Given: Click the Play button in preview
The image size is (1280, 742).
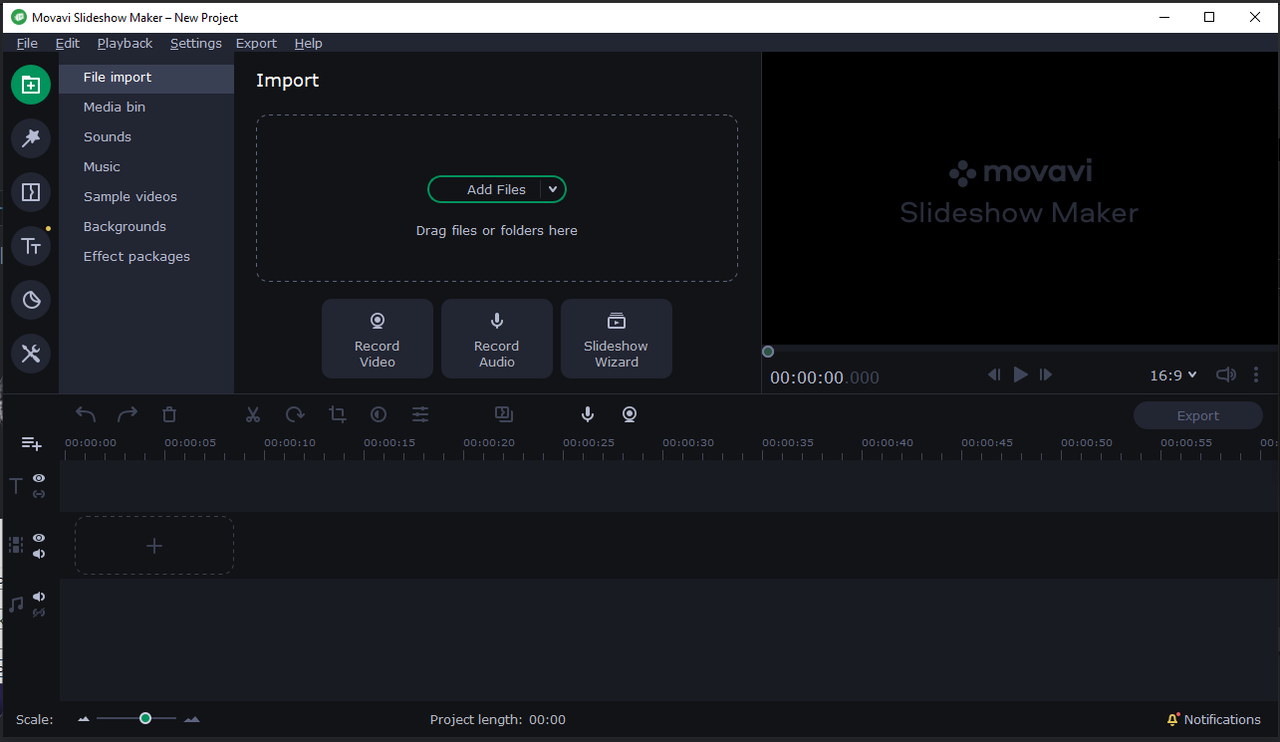Looking at the screenshot, I should click(1020, 375).
